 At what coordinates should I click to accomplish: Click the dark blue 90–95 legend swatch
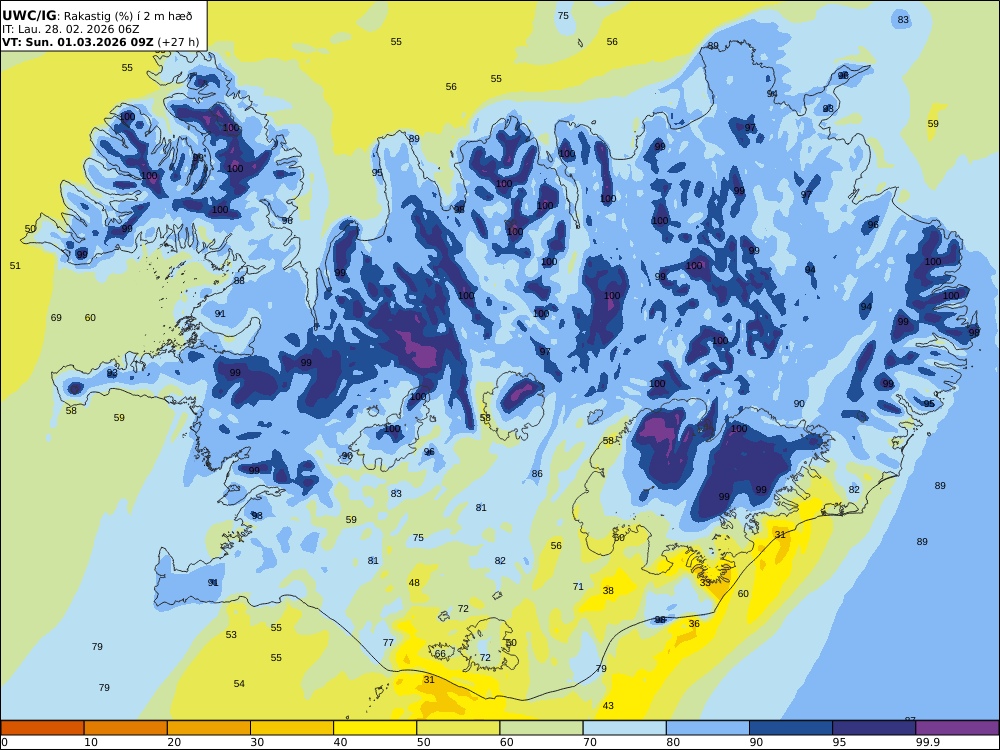pos(791,728)
